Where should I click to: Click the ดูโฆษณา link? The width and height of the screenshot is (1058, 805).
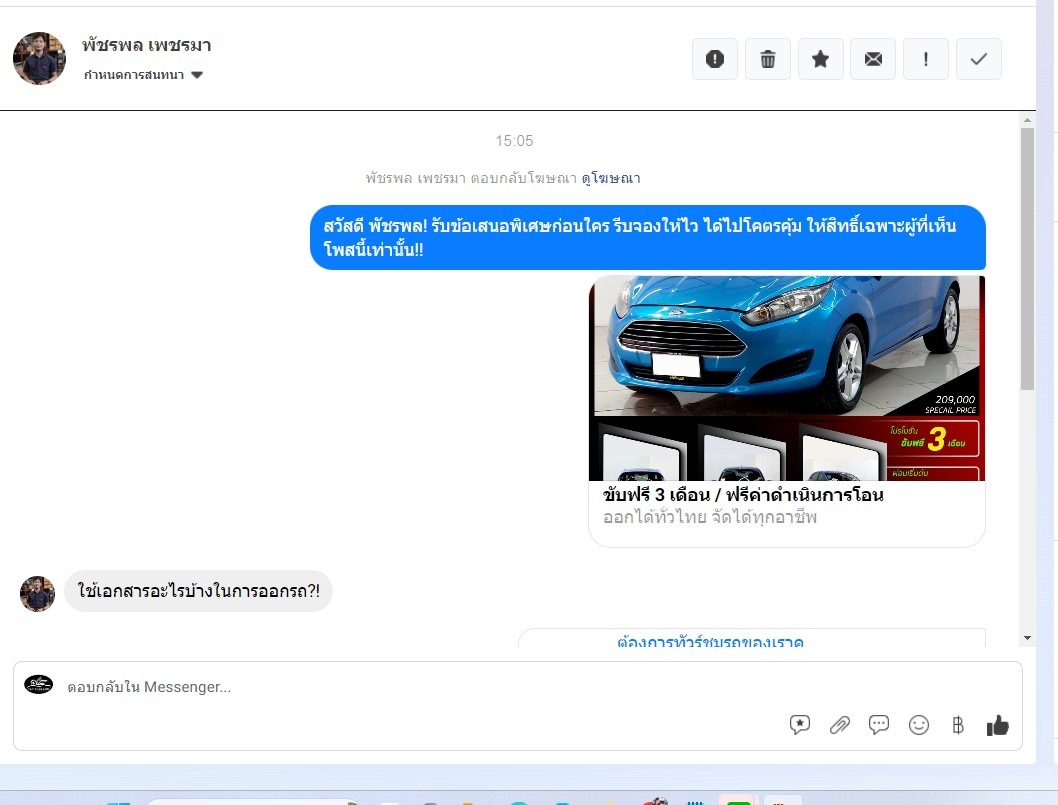click(611, 178)
